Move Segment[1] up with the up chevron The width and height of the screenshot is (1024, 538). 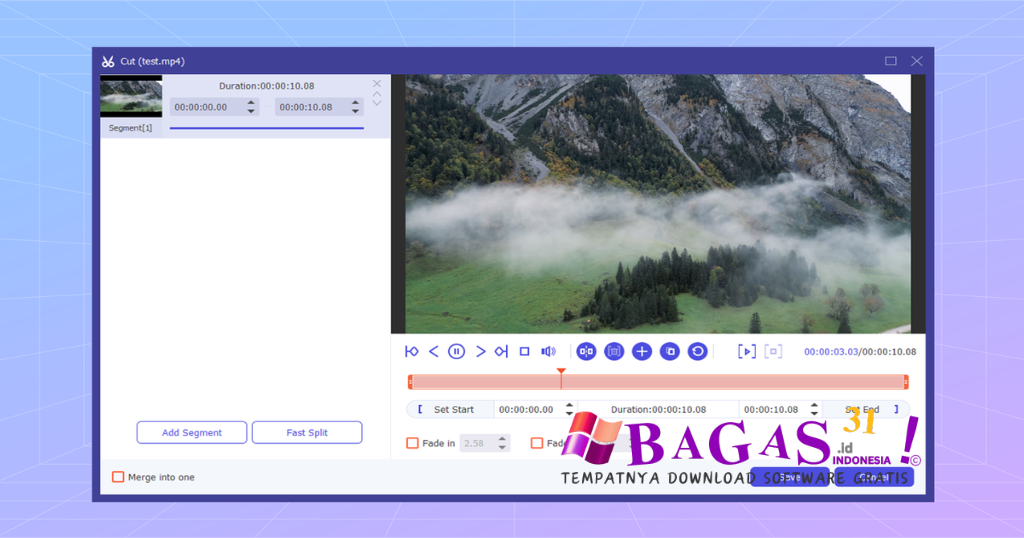click(x=377, y=94)
